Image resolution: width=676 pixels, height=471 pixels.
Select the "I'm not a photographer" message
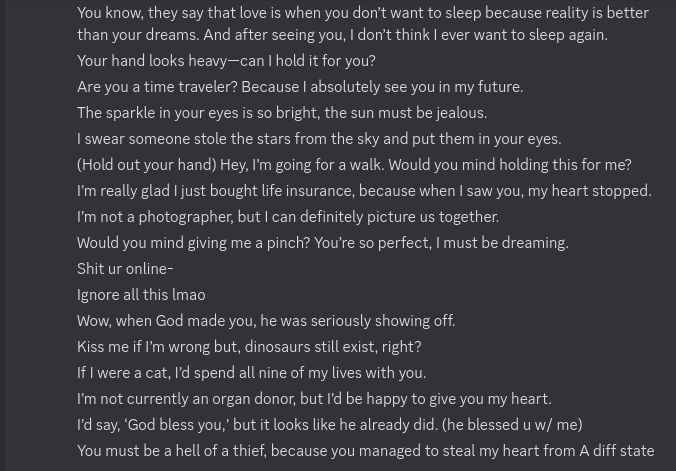(287, 217)
